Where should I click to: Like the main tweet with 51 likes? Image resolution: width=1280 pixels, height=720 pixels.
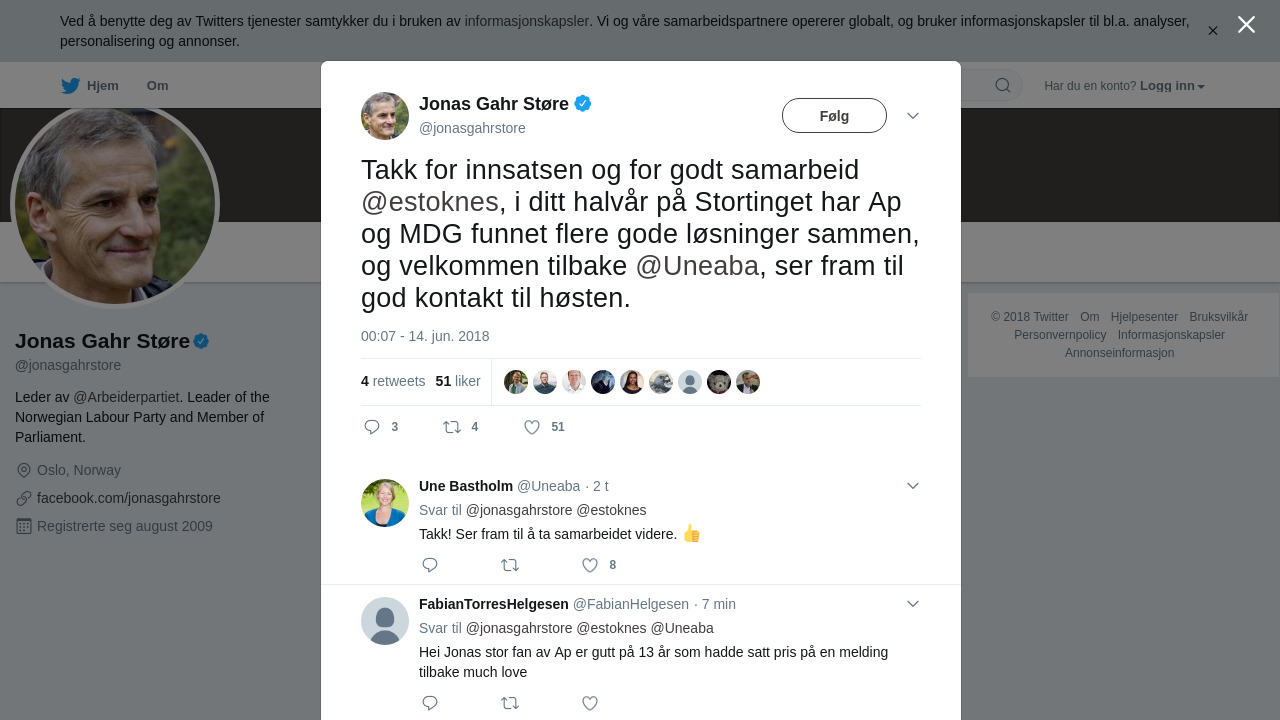[532, 427]
